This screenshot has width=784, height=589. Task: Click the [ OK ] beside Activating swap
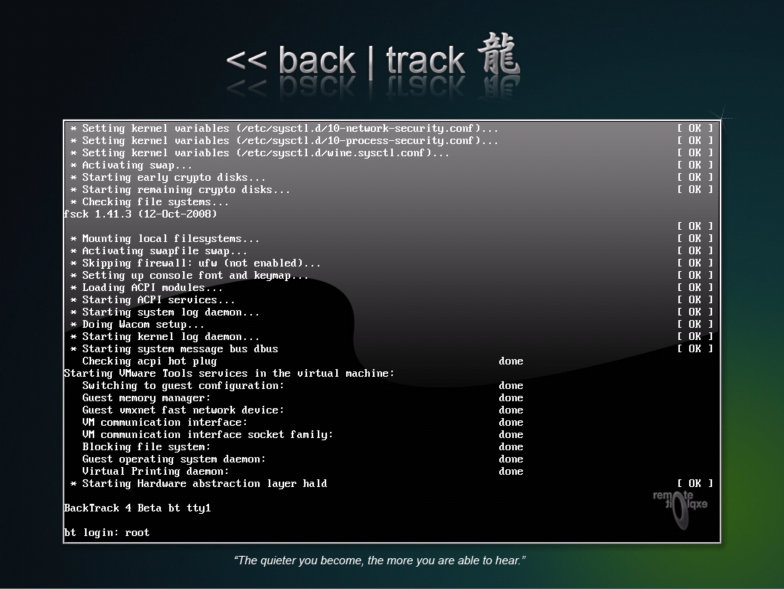click(x=695, y=166)
